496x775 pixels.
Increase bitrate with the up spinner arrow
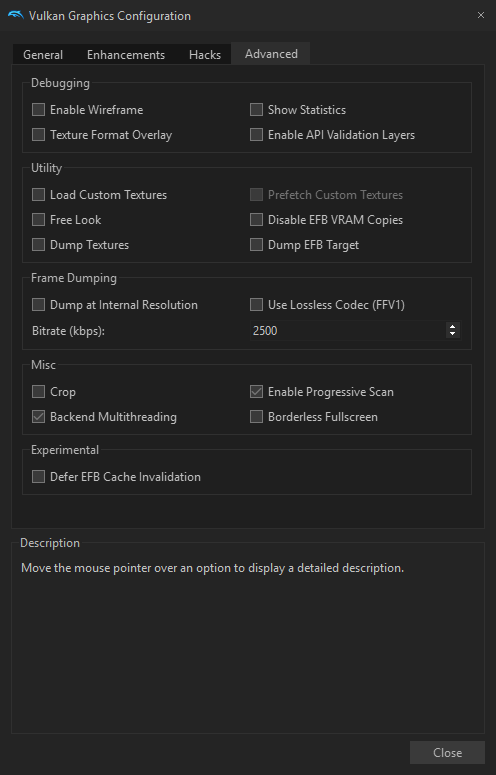453,326
